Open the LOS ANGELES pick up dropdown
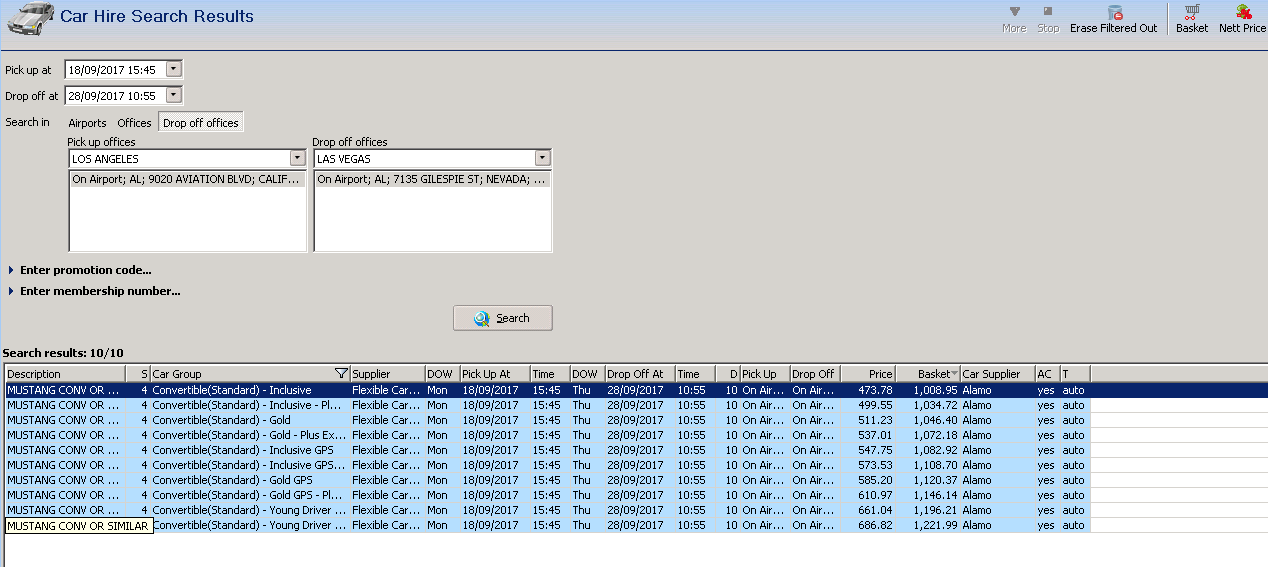This screenshot has height=567, width=1268. (297, 158)
